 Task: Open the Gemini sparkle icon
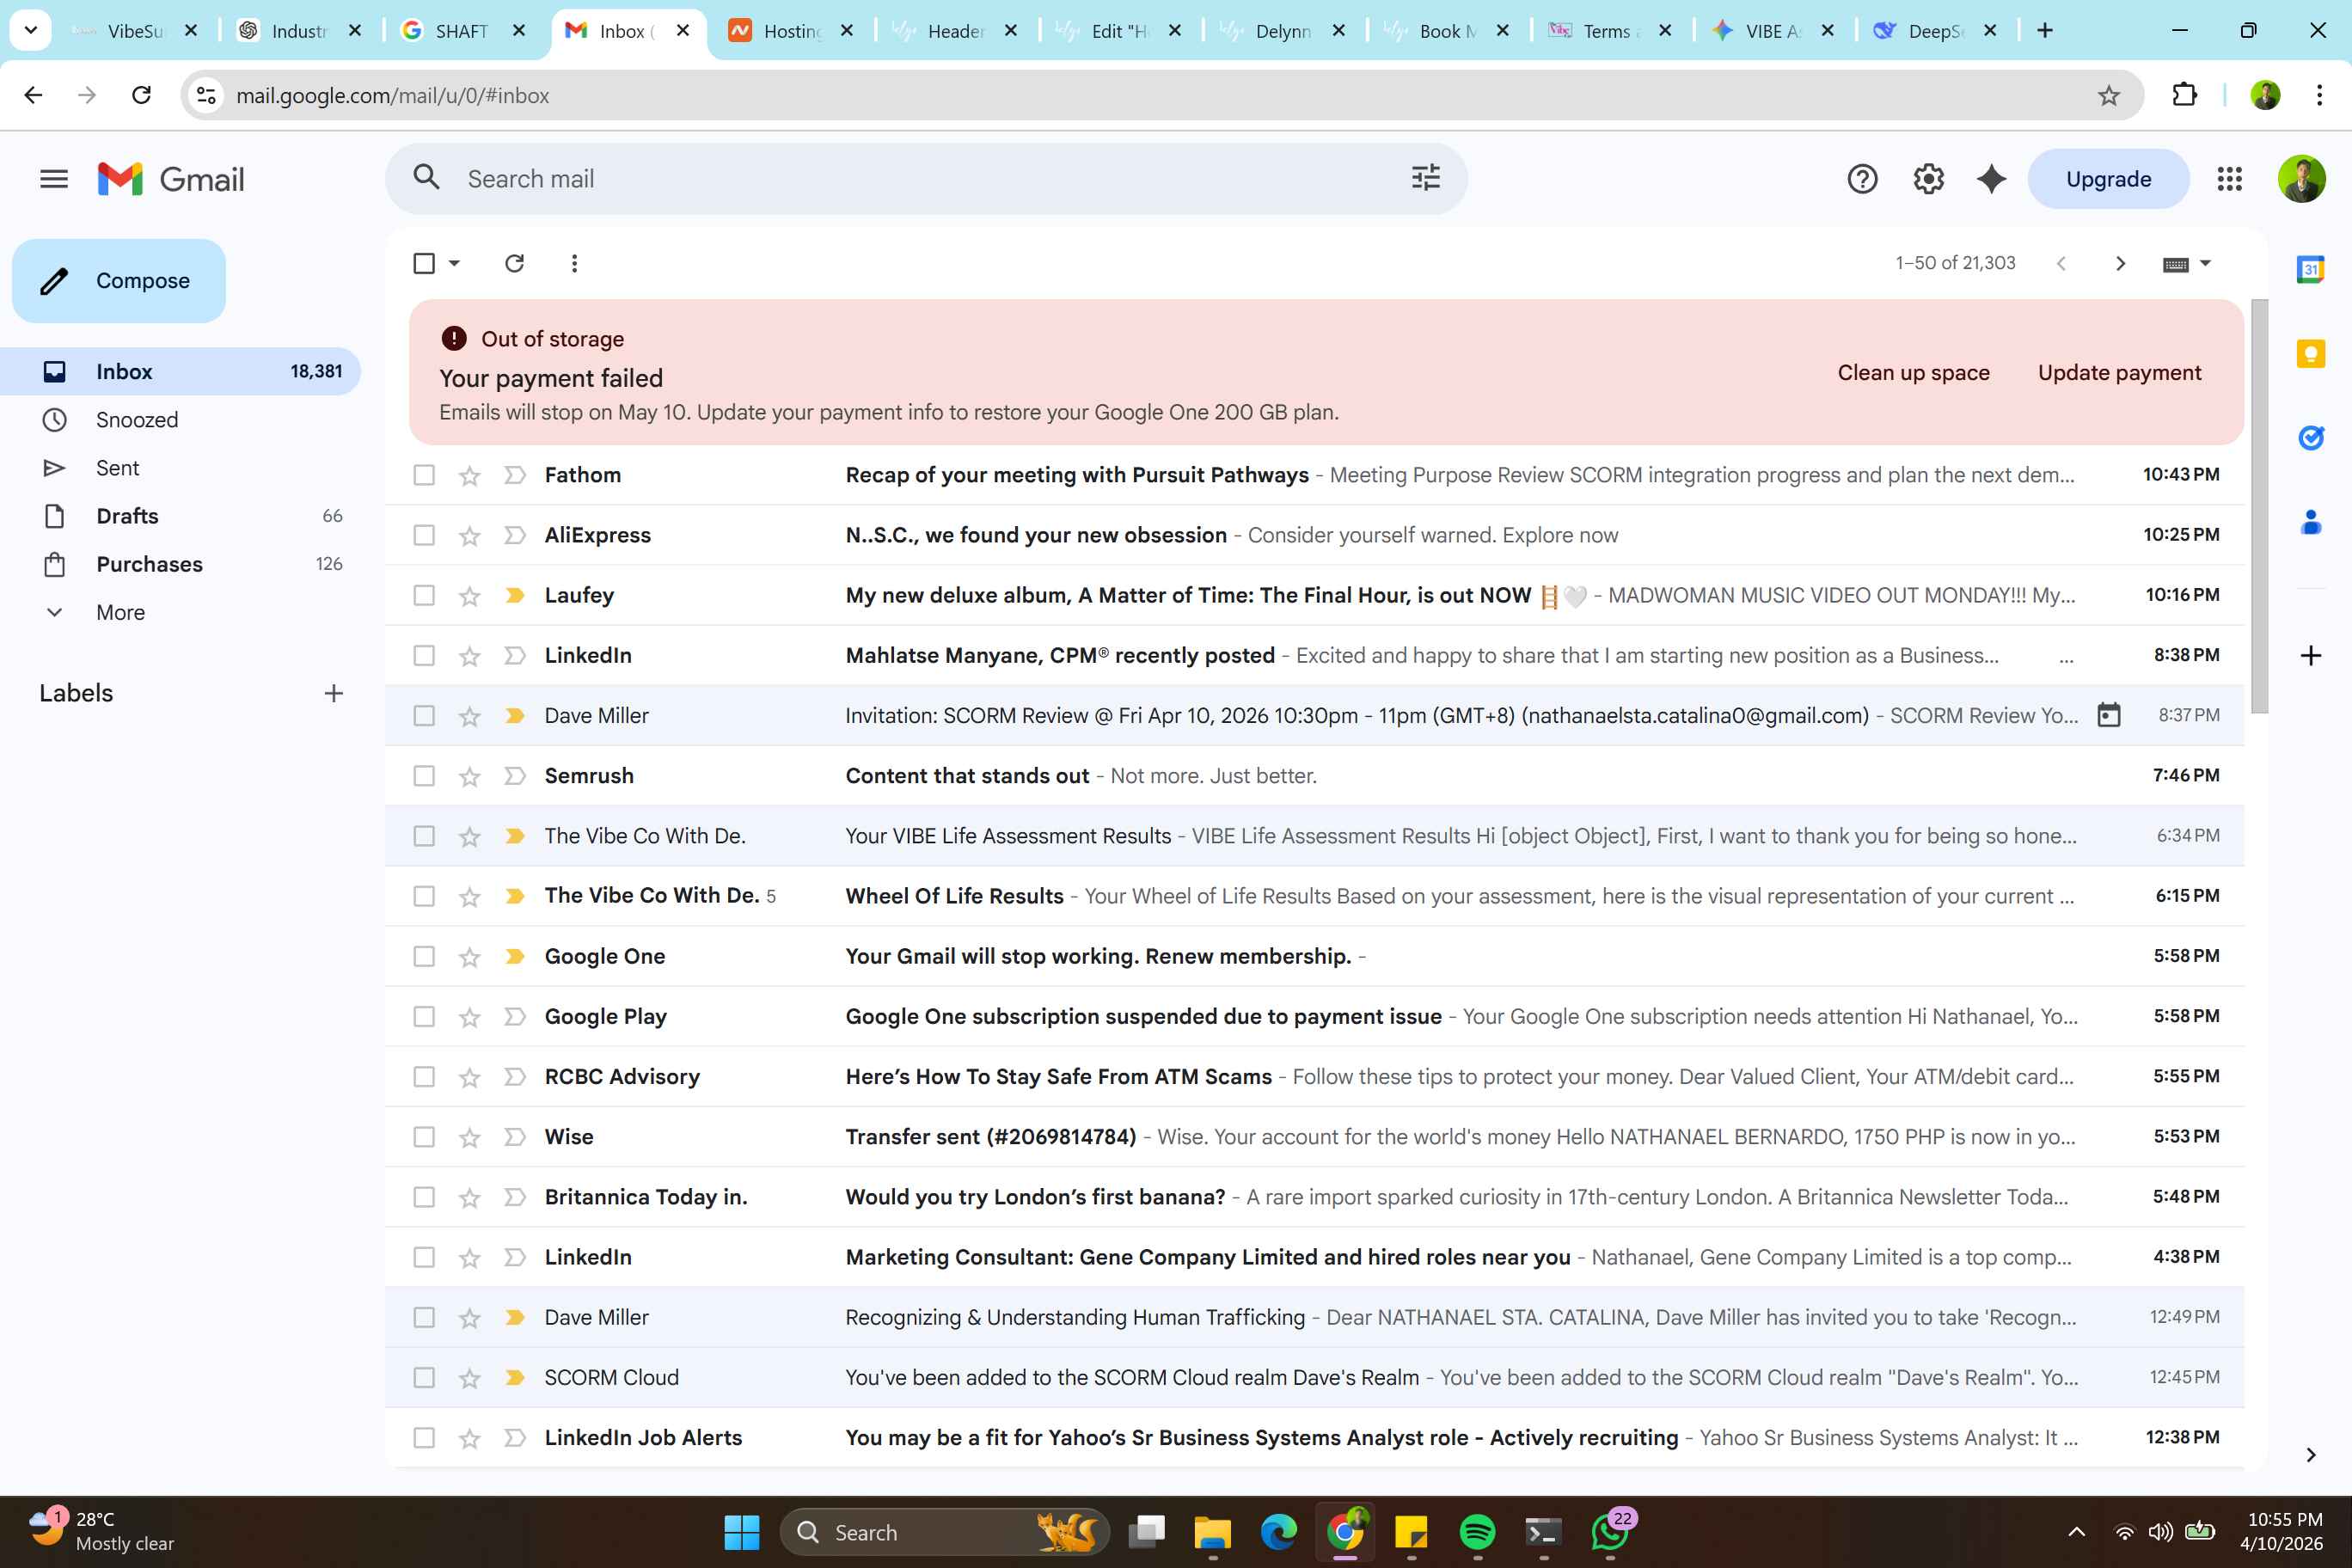1991,179
